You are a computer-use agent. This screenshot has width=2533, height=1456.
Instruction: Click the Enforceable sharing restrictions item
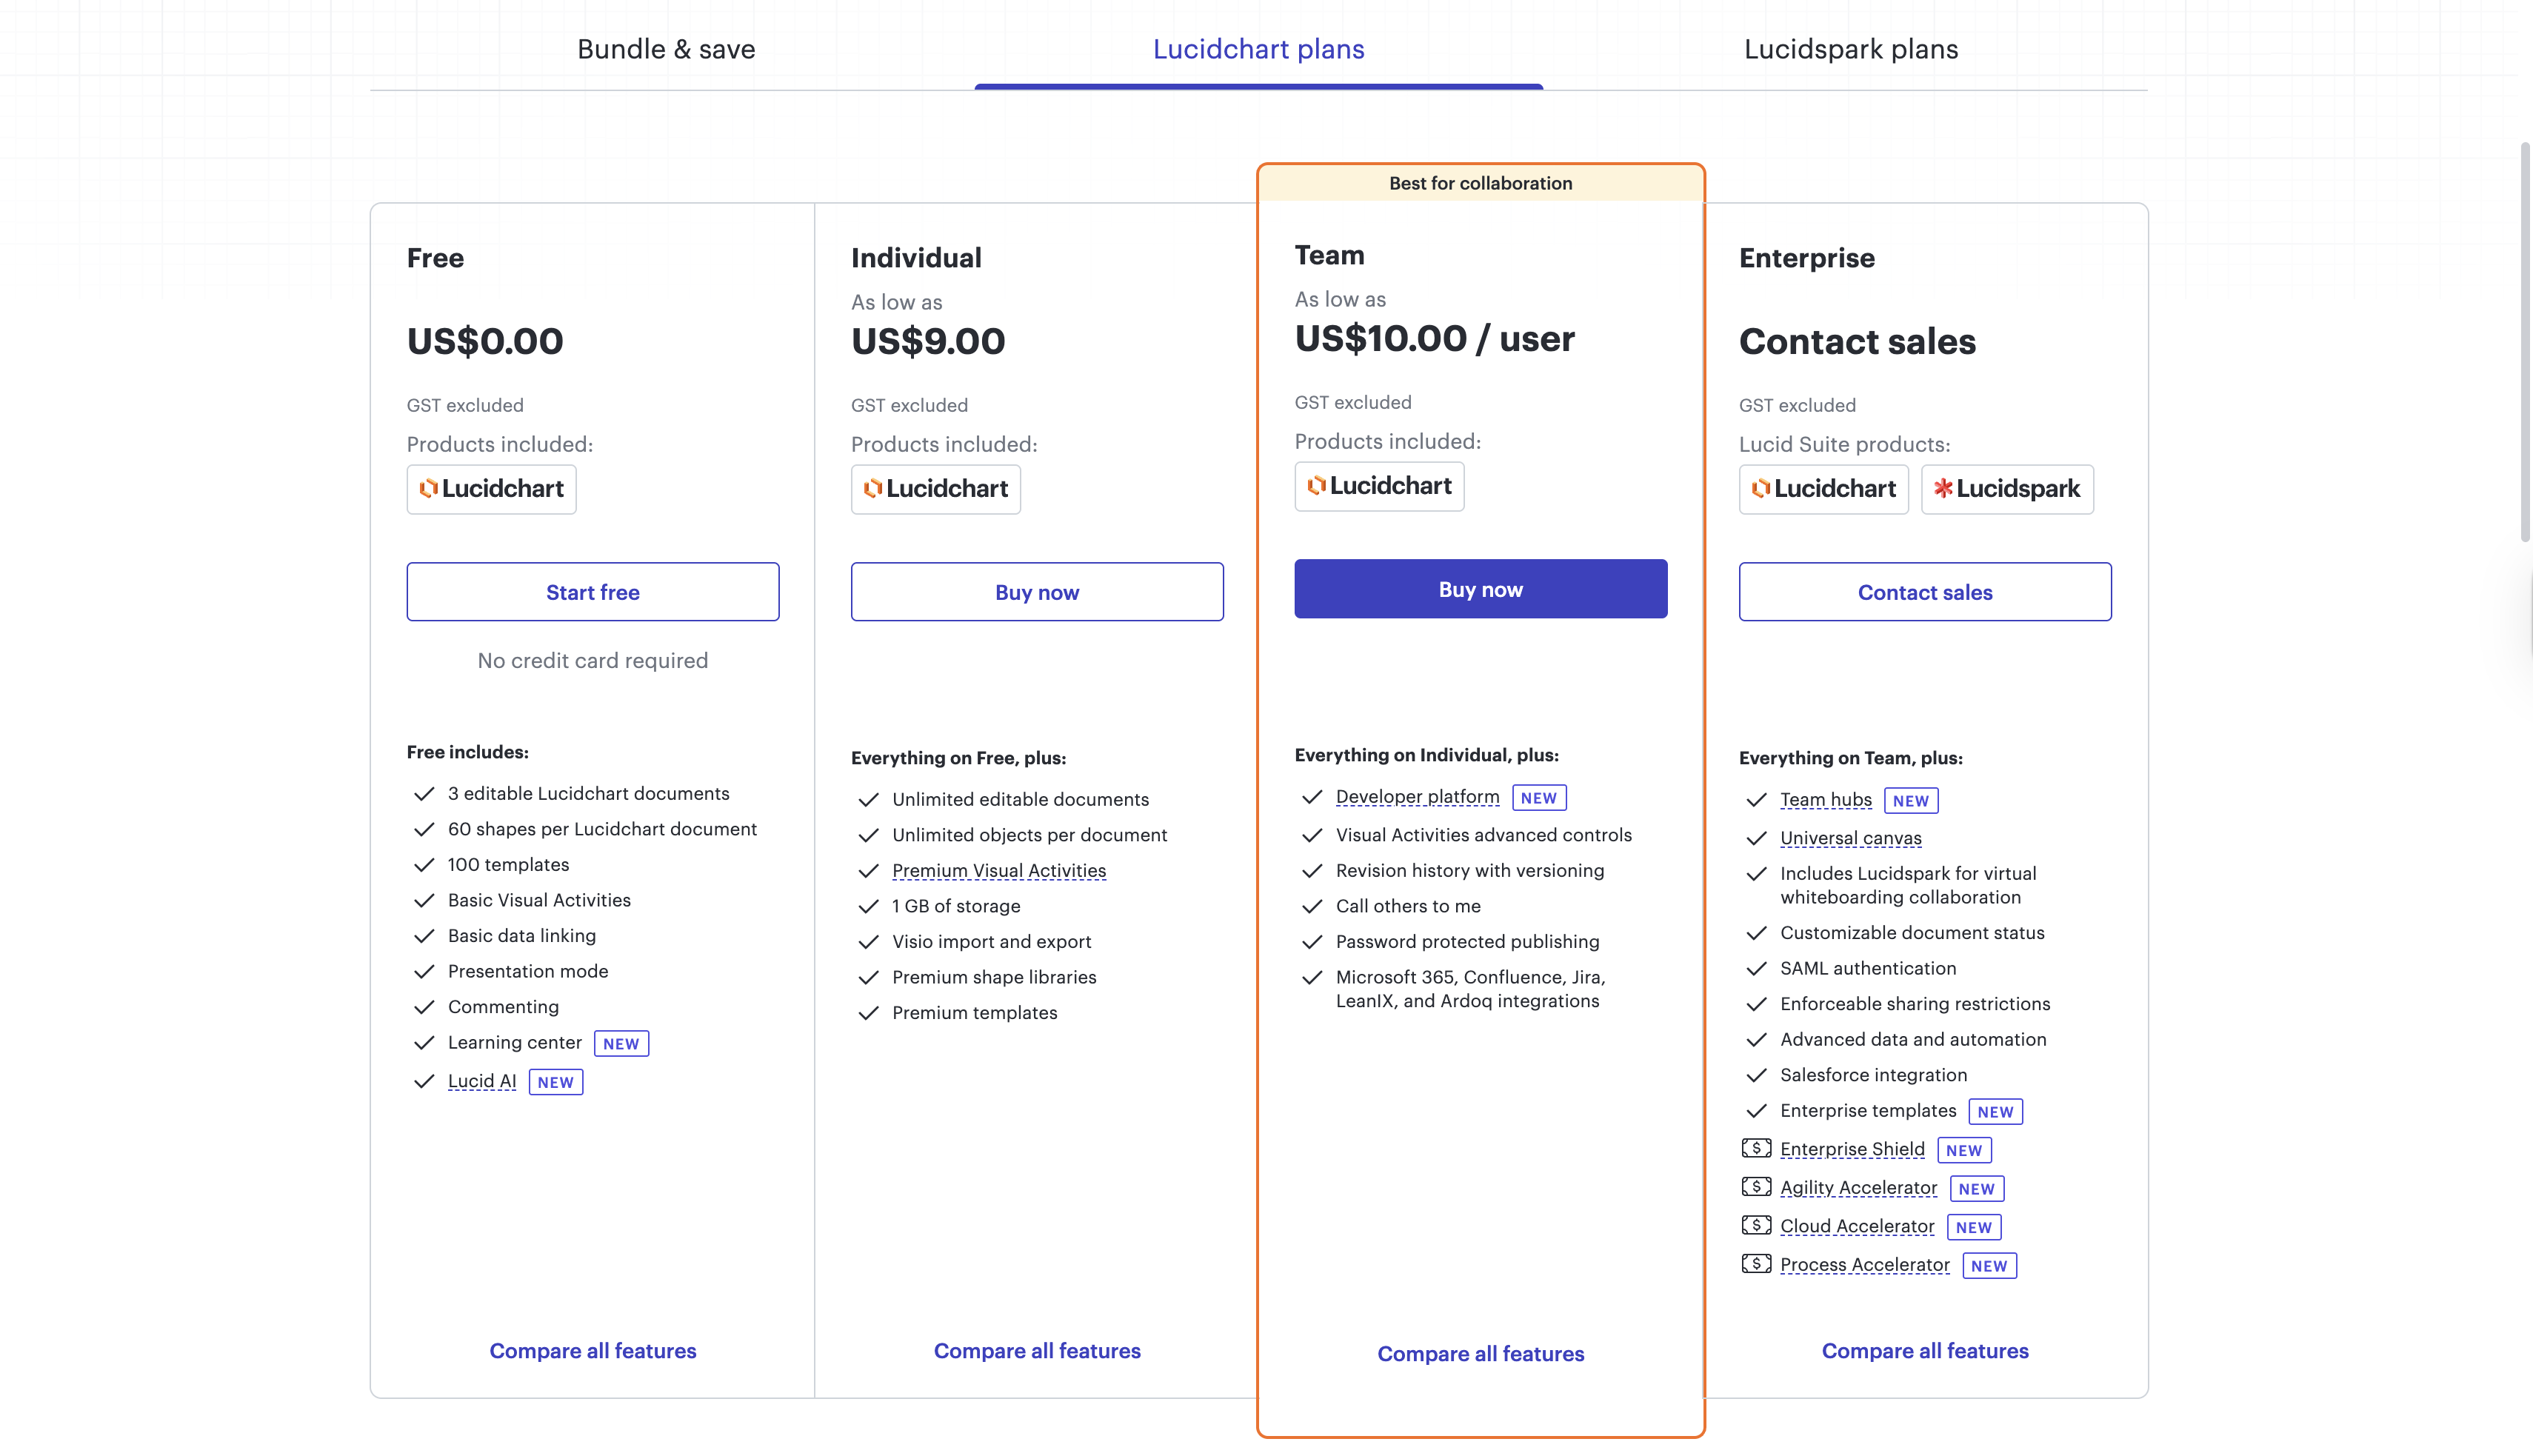pos(1915,1004)
